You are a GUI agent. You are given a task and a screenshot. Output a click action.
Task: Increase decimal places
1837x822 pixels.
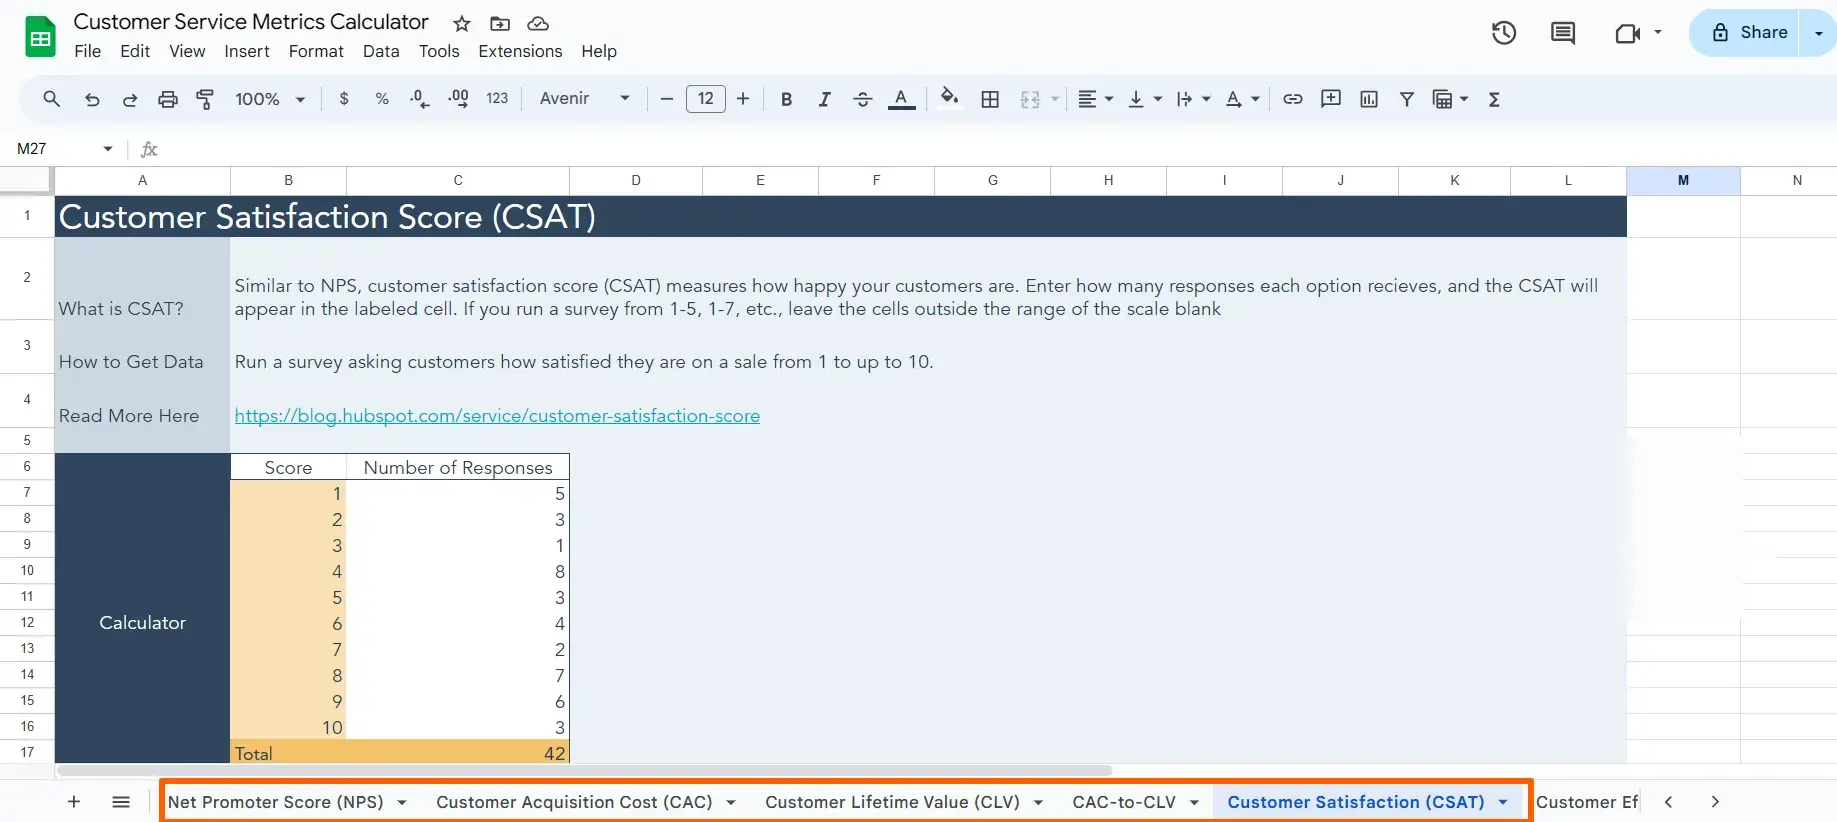458,99
